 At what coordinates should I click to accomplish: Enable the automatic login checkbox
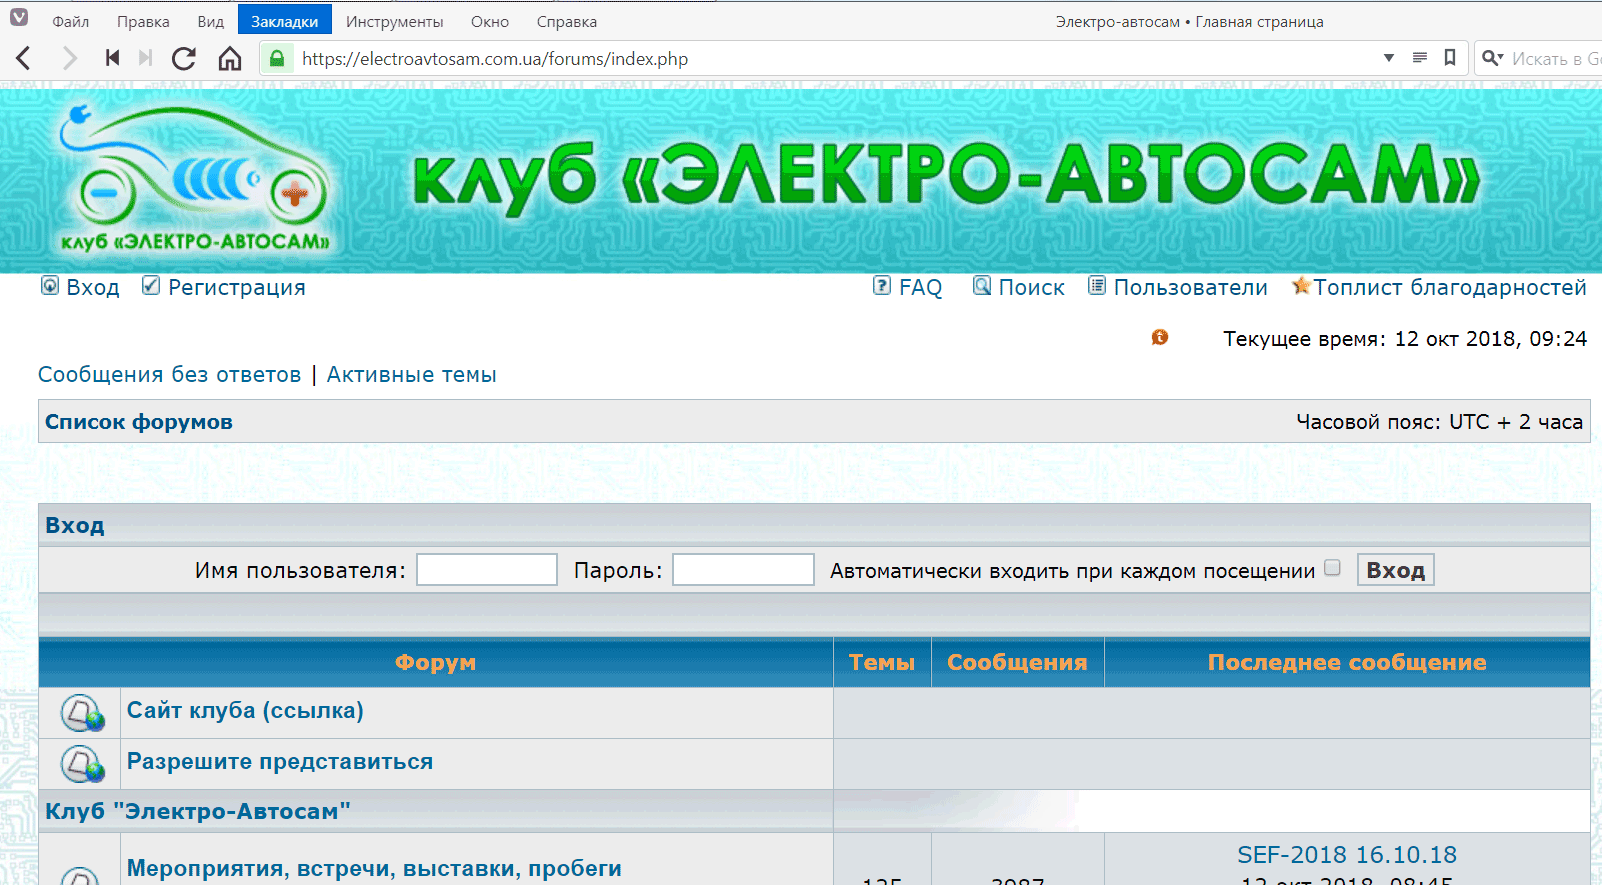click(x=1332, y=568)
